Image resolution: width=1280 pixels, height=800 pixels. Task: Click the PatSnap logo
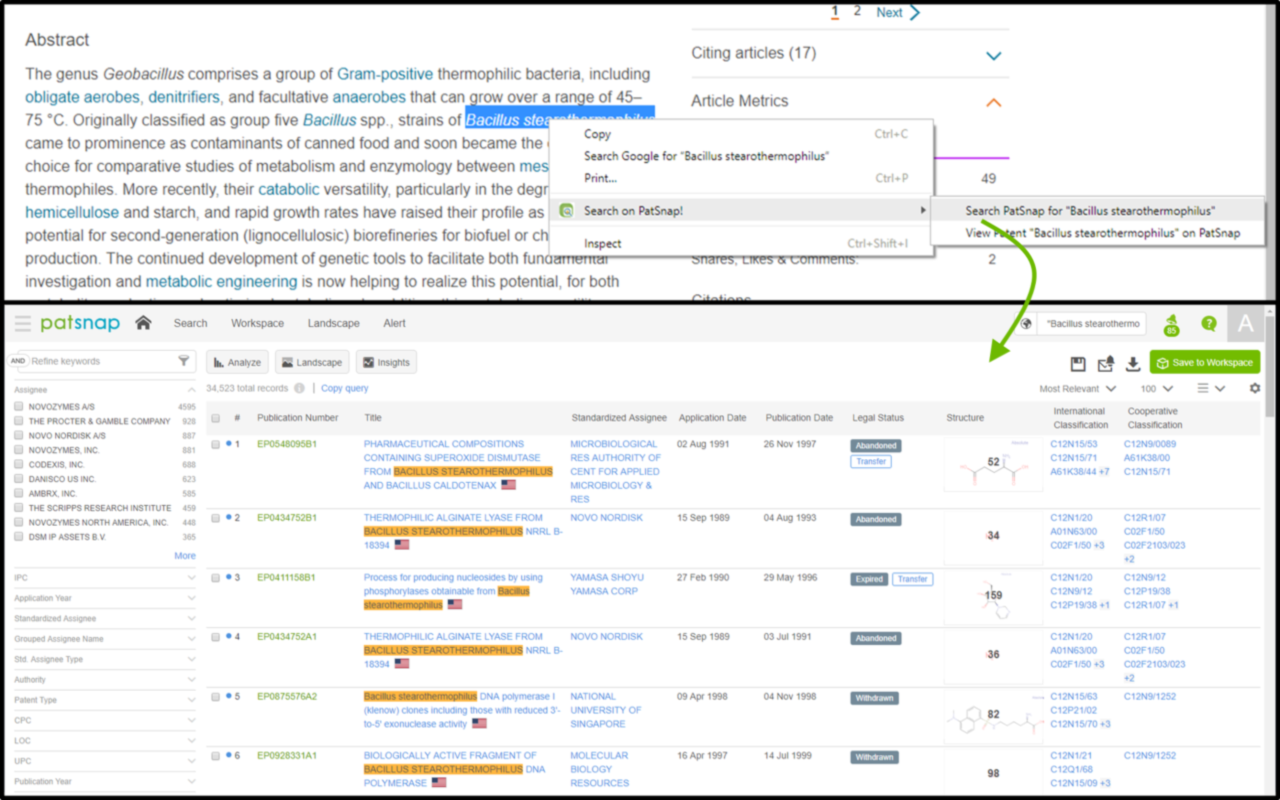coord(80,323)
